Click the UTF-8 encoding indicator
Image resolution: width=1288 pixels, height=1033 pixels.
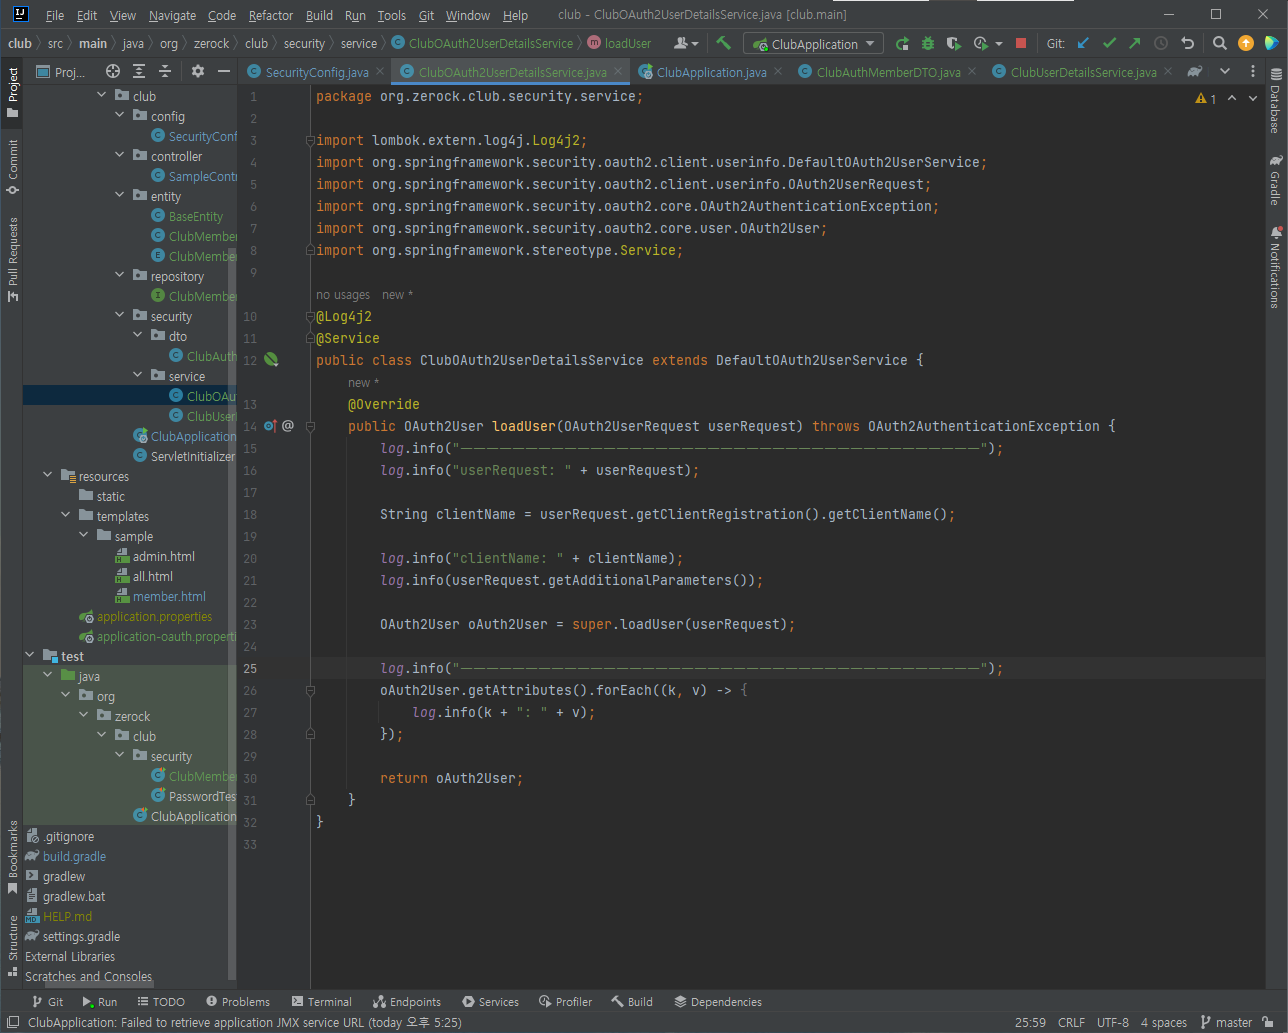[1112, 1022]
